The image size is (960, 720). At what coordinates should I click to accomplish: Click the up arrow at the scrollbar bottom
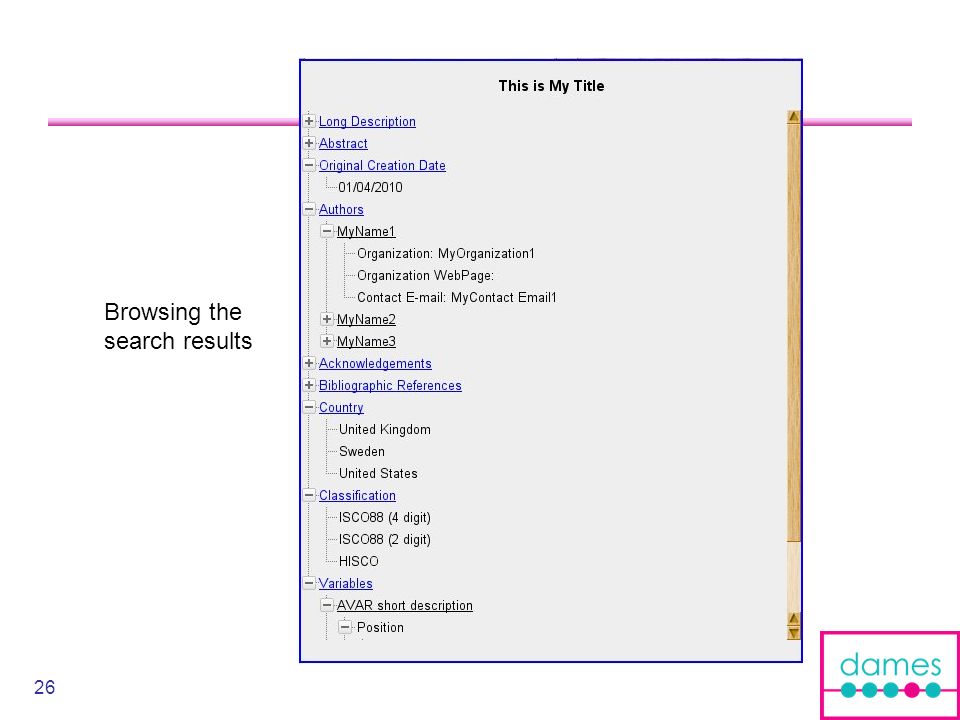(793, 619)
